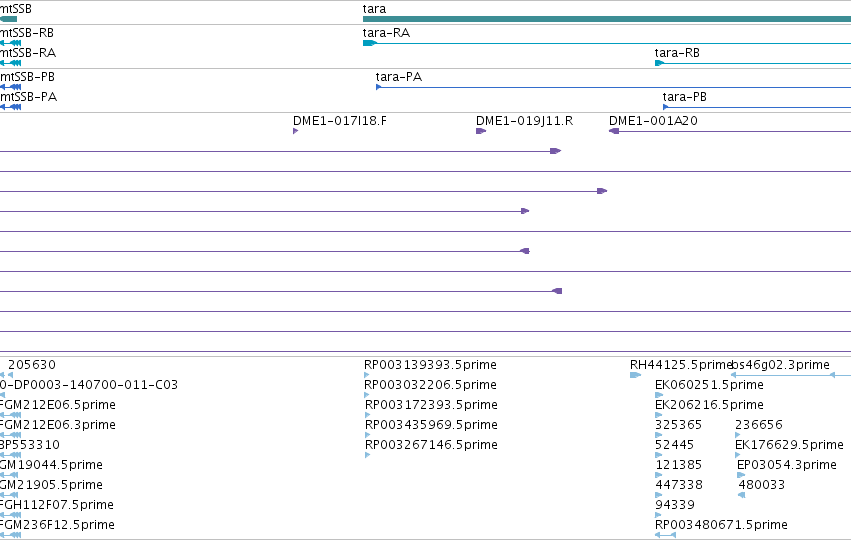Click the DME1-017I18.F arrow marker

[295, 131]
